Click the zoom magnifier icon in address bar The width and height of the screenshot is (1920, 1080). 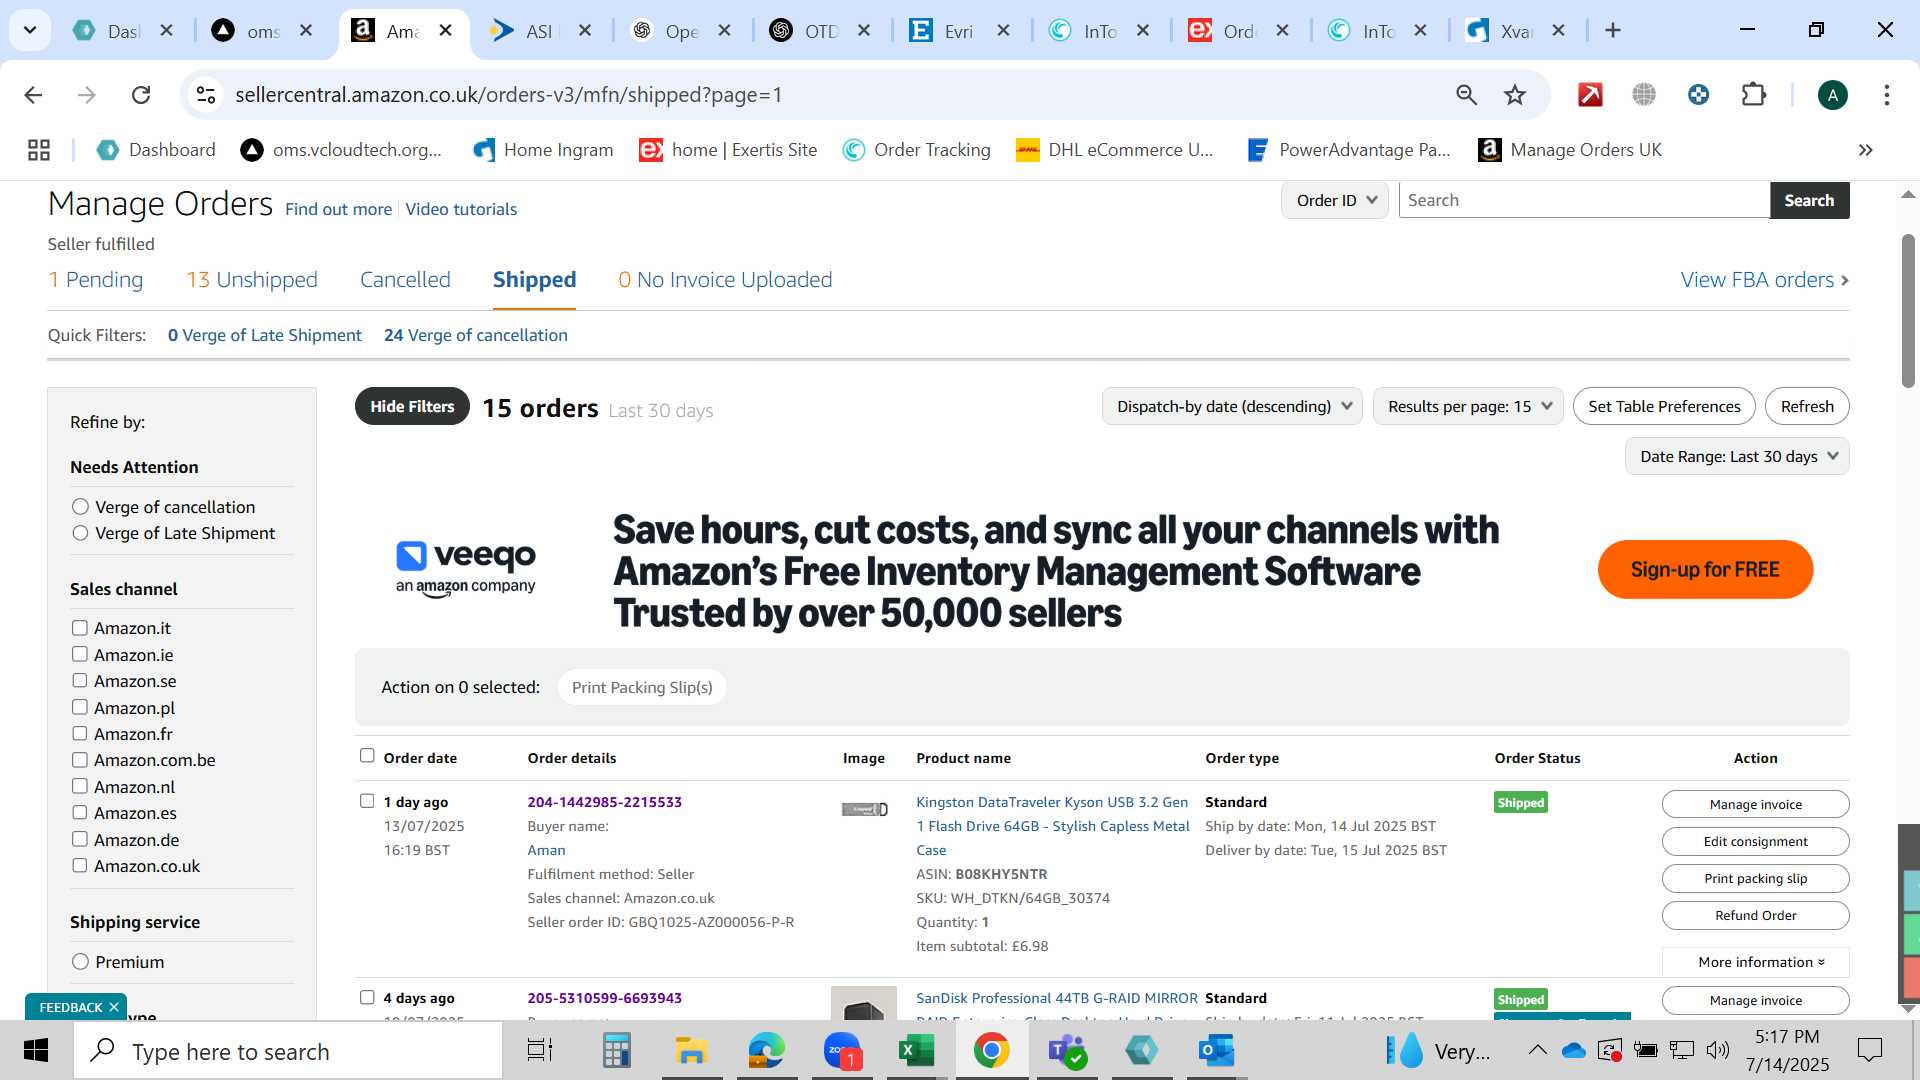click(x=1466, y=95)
